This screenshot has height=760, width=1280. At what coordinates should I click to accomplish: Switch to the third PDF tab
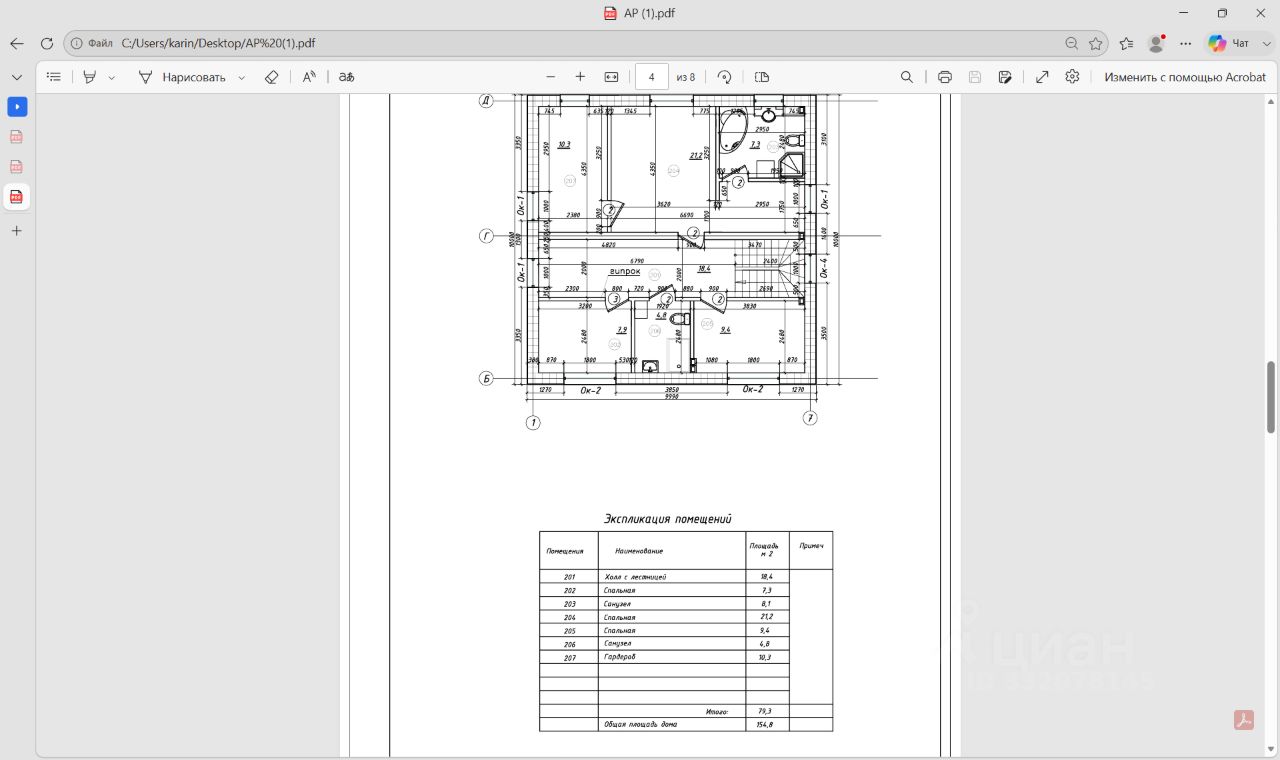pyautogui.click(x=17, y=167)
